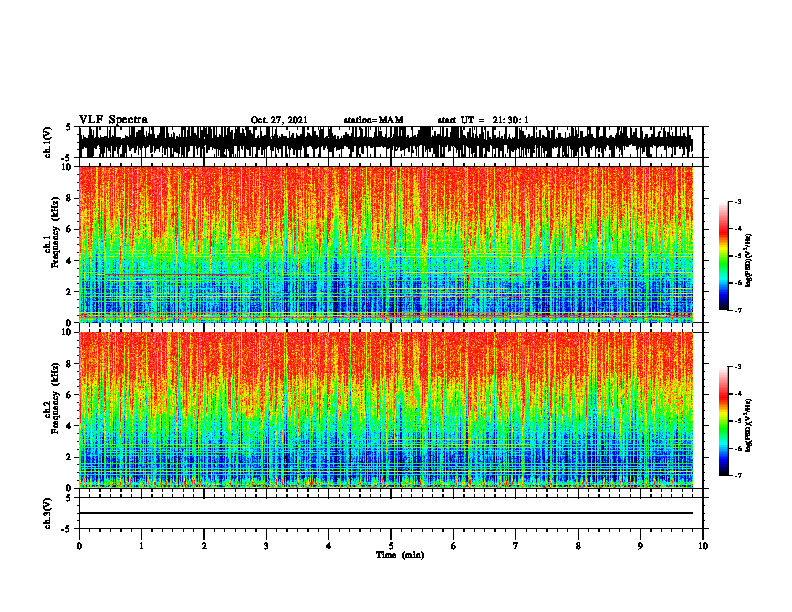Click the "6" kHz tick on ch.2 frequency axis
This screenshot has height=612, width=792.
(70, 394)
